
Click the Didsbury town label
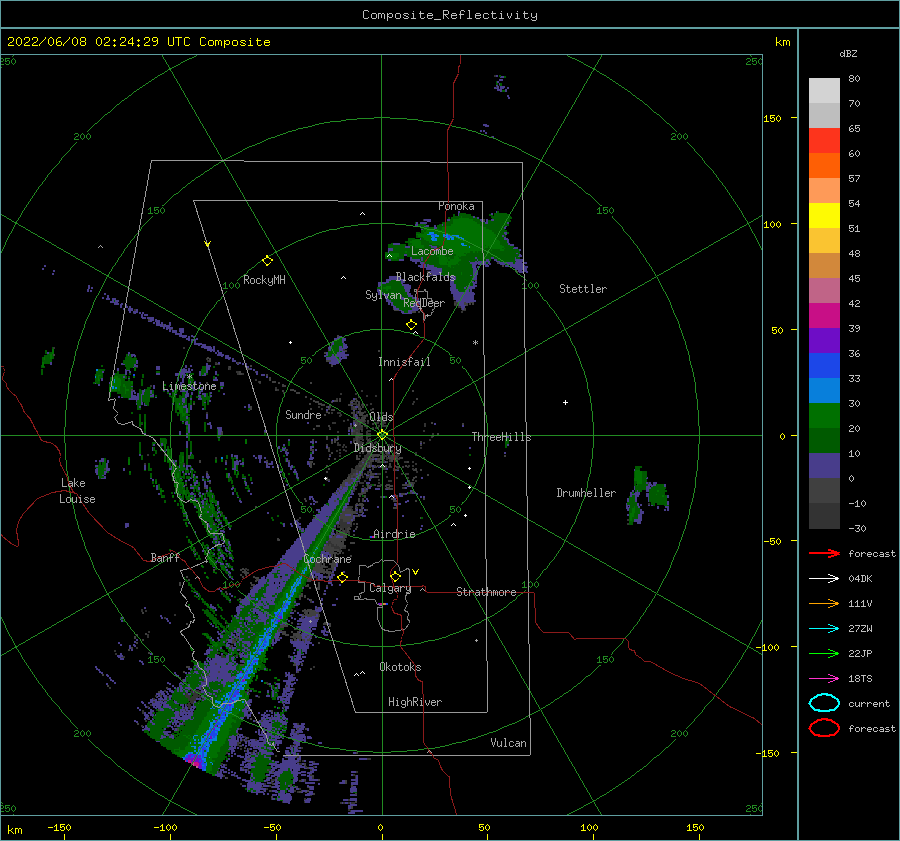tap(378, 448)
